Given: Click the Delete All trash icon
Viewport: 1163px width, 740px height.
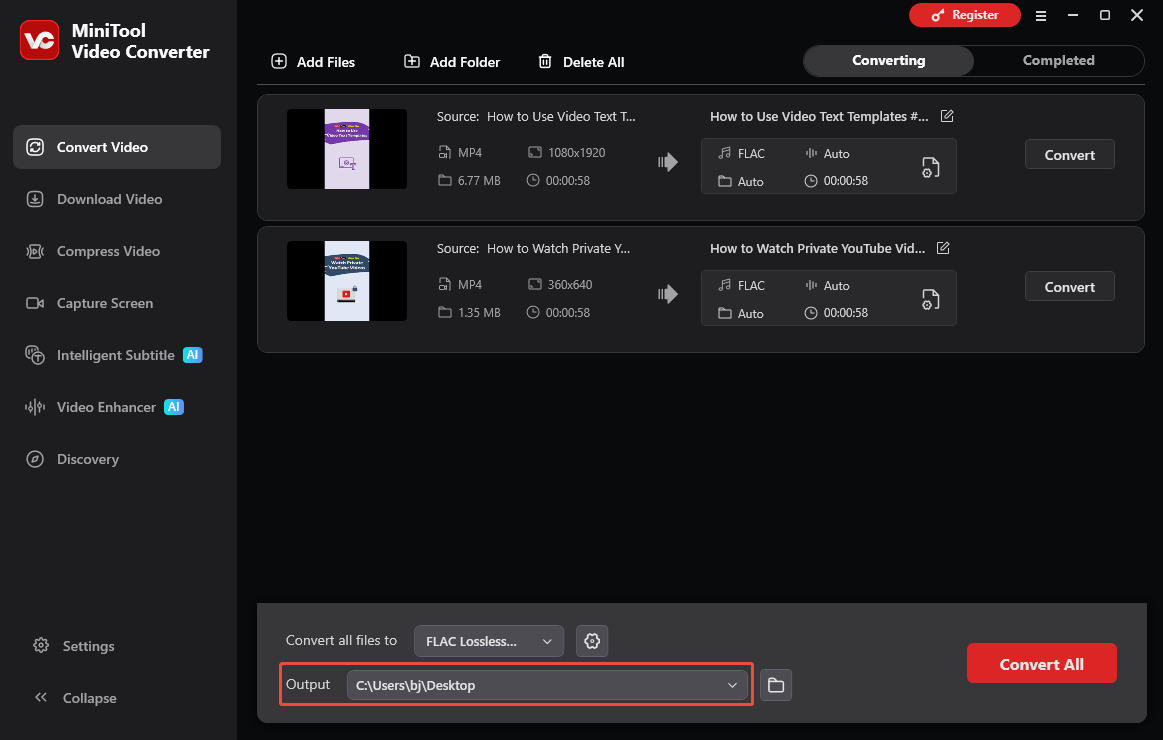Looking at the screenshot, I should tap(545, 61).
